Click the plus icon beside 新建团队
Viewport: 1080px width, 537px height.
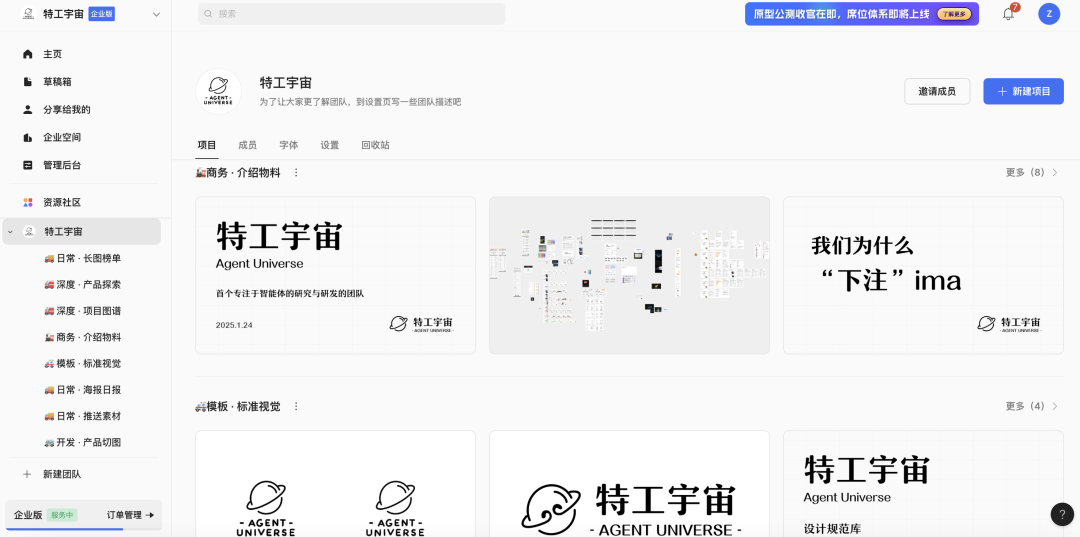(x=28, y=474)
